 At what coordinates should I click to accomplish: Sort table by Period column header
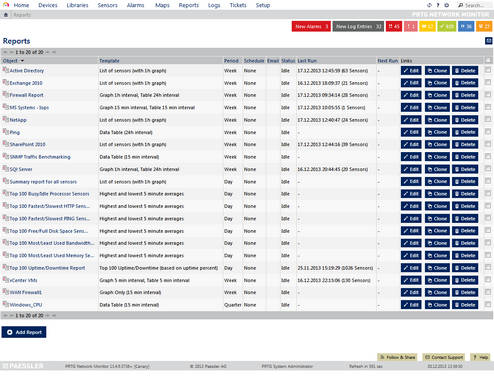[x=231, y=61]
